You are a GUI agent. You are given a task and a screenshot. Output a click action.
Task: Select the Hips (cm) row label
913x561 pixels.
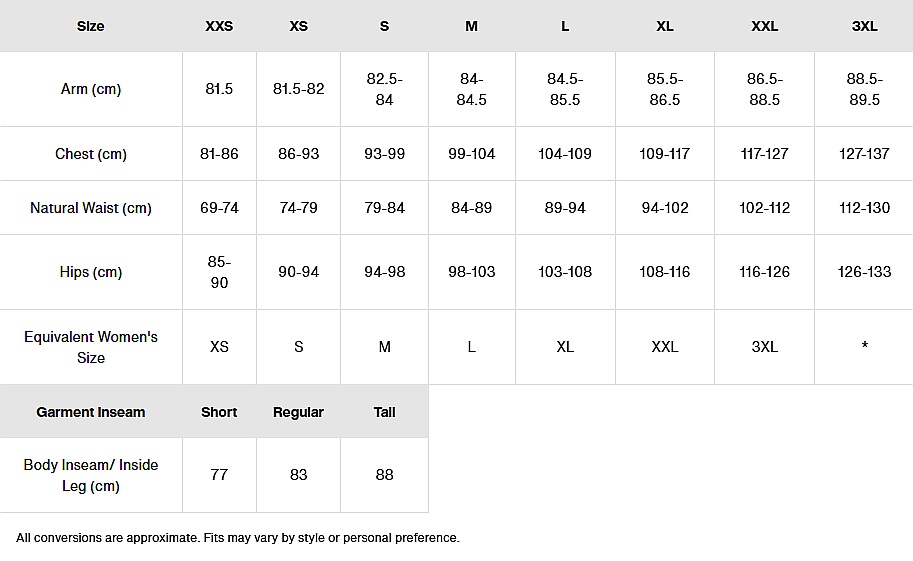(x=91, y=272)
